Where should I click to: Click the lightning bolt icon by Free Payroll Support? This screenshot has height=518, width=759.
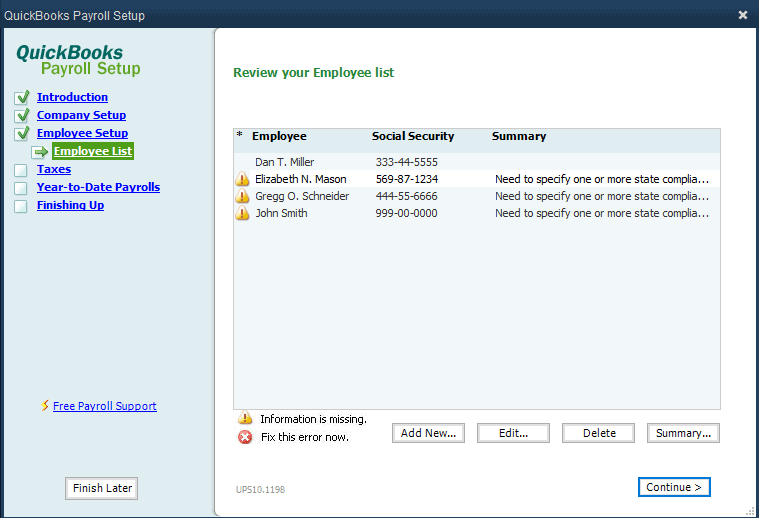[x=45, y=405]
